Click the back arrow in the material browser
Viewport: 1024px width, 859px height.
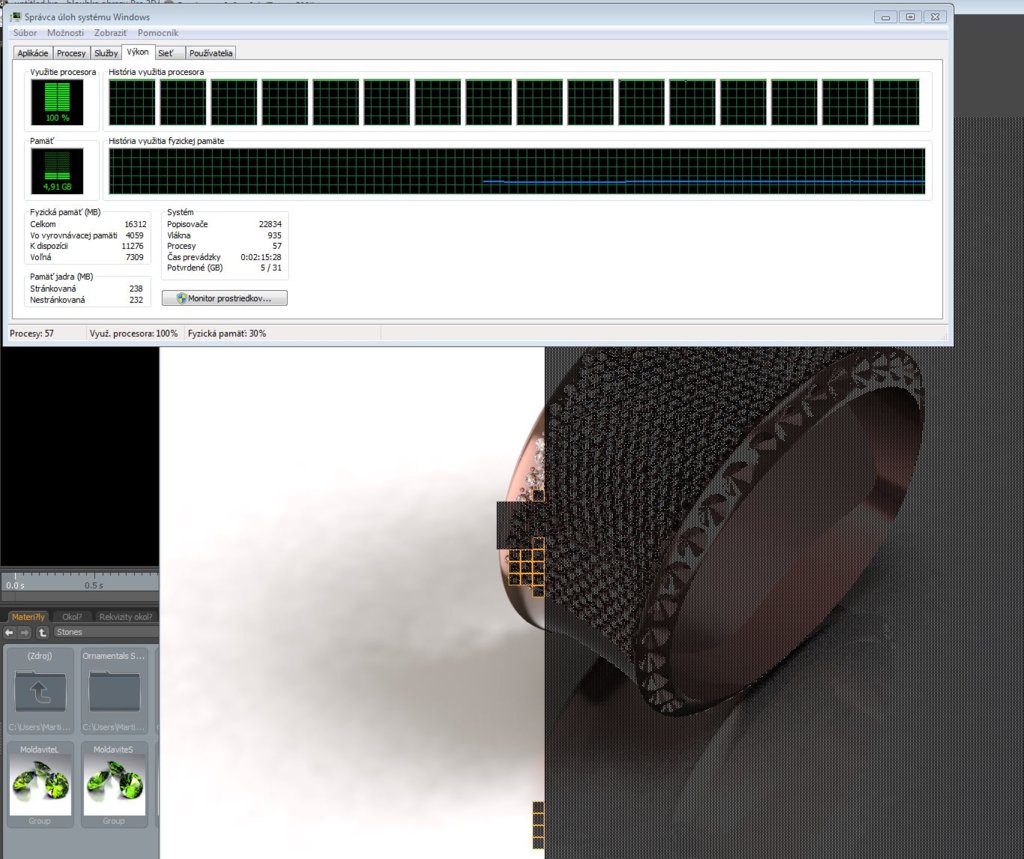[x=9, y=632]
